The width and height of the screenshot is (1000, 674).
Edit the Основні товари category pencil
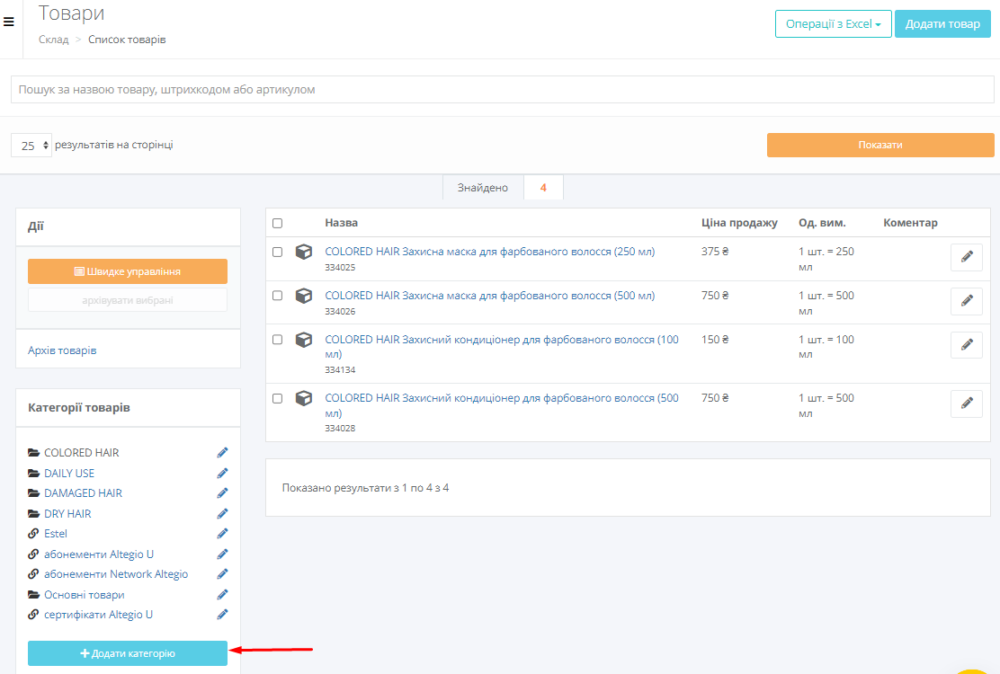[x=222, y=594]
